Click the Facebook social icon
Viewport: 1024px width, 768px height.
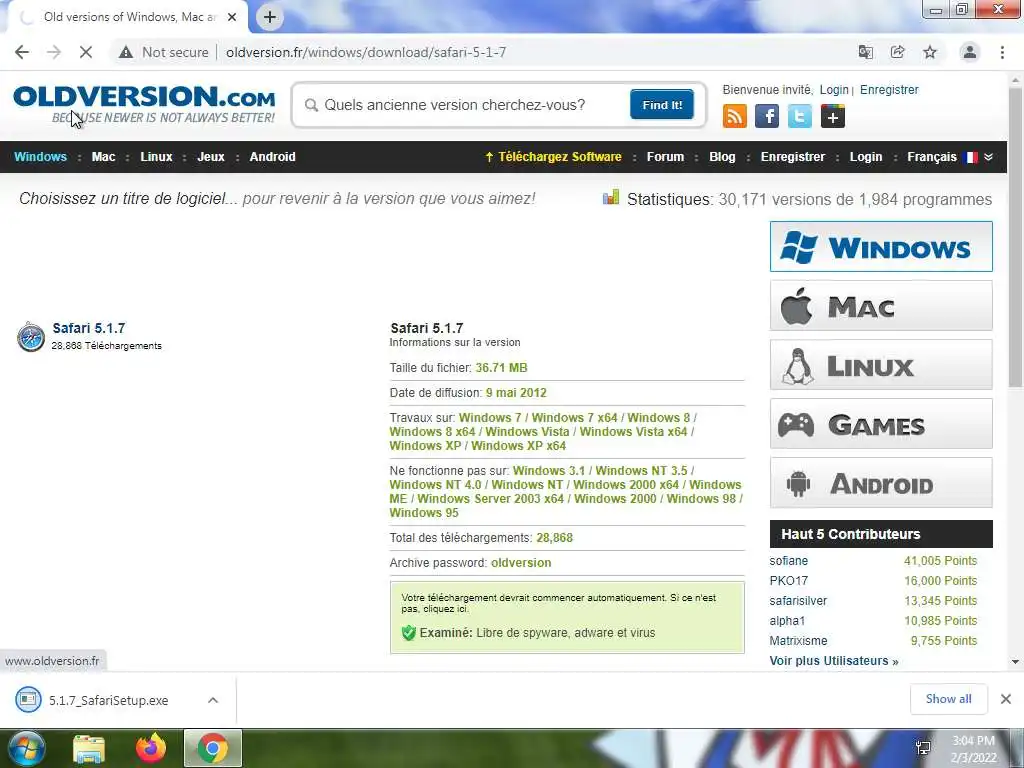767,116
